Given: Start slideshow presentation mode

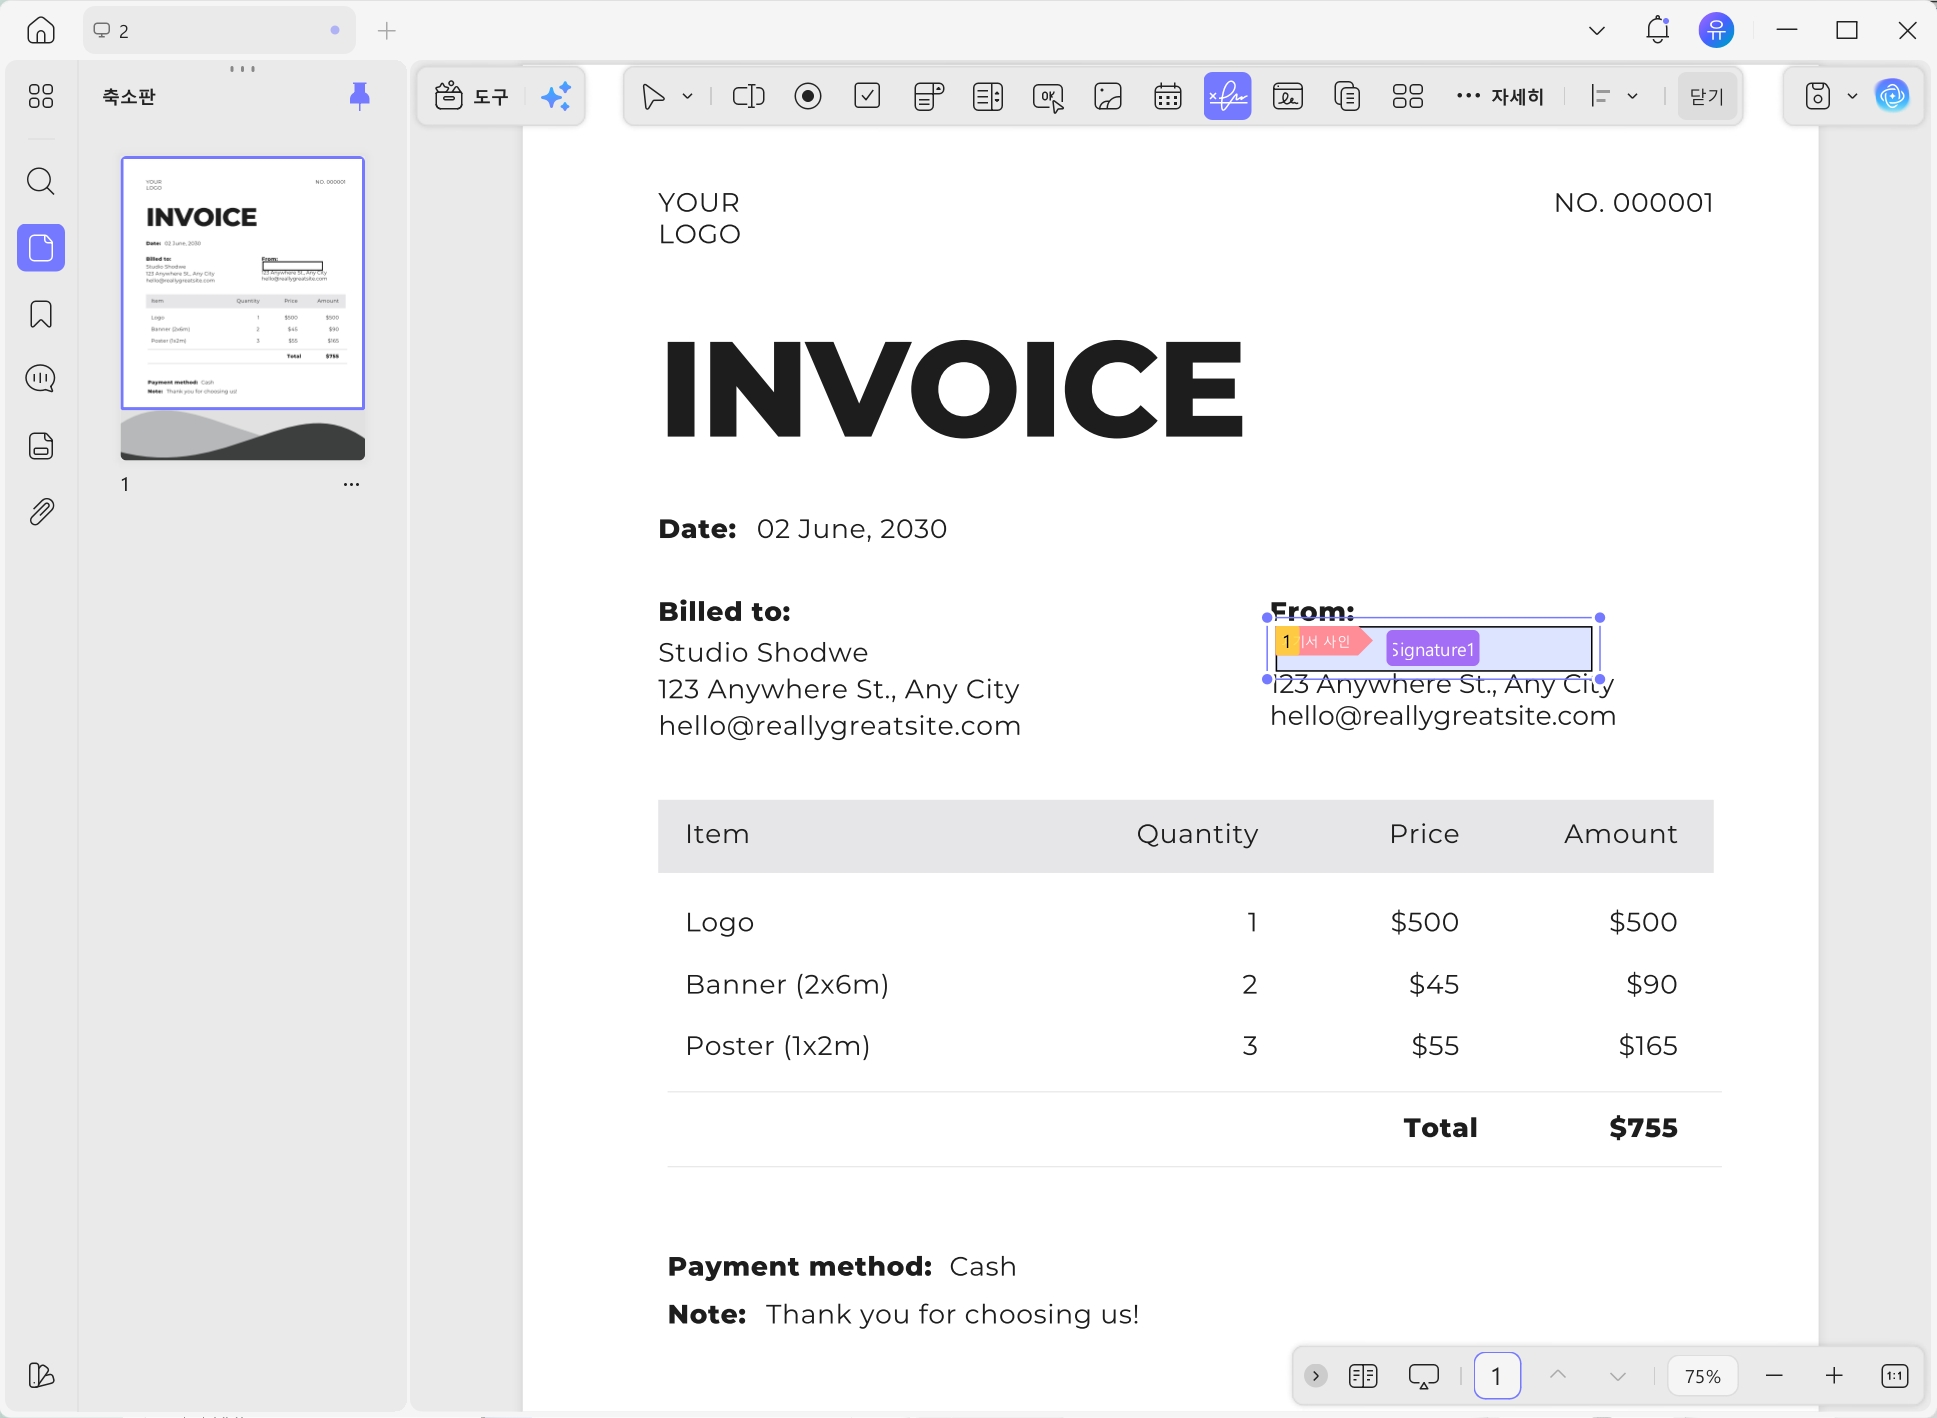Looking at the screenshot, I should pyautogui.click(x=1424, y=1376).
